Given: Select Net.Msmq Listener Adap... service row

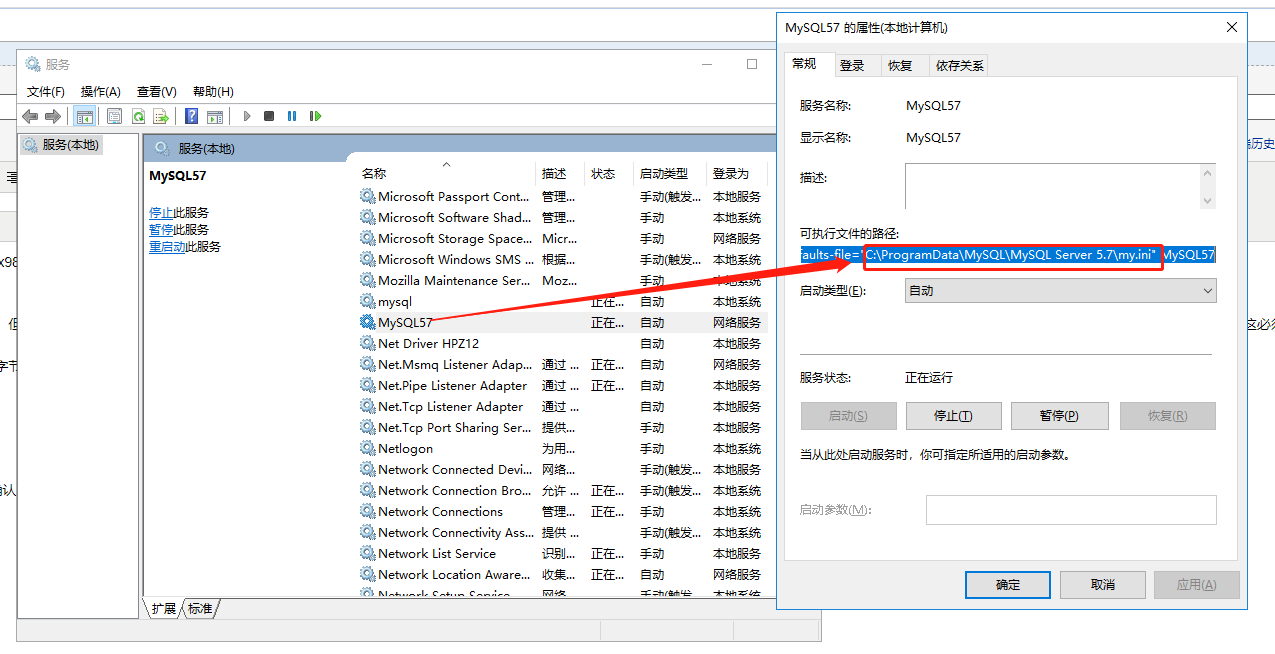Looking at the screenshot, I should coord(563,364).
